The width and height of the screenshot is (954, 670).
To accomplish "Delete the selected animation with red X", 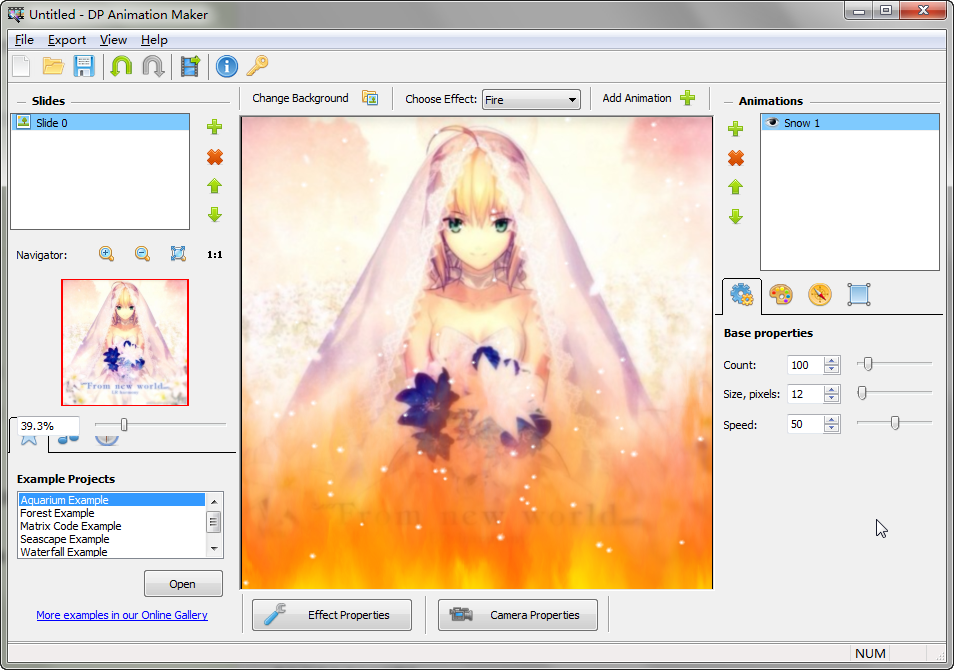I will pos(736,158).
